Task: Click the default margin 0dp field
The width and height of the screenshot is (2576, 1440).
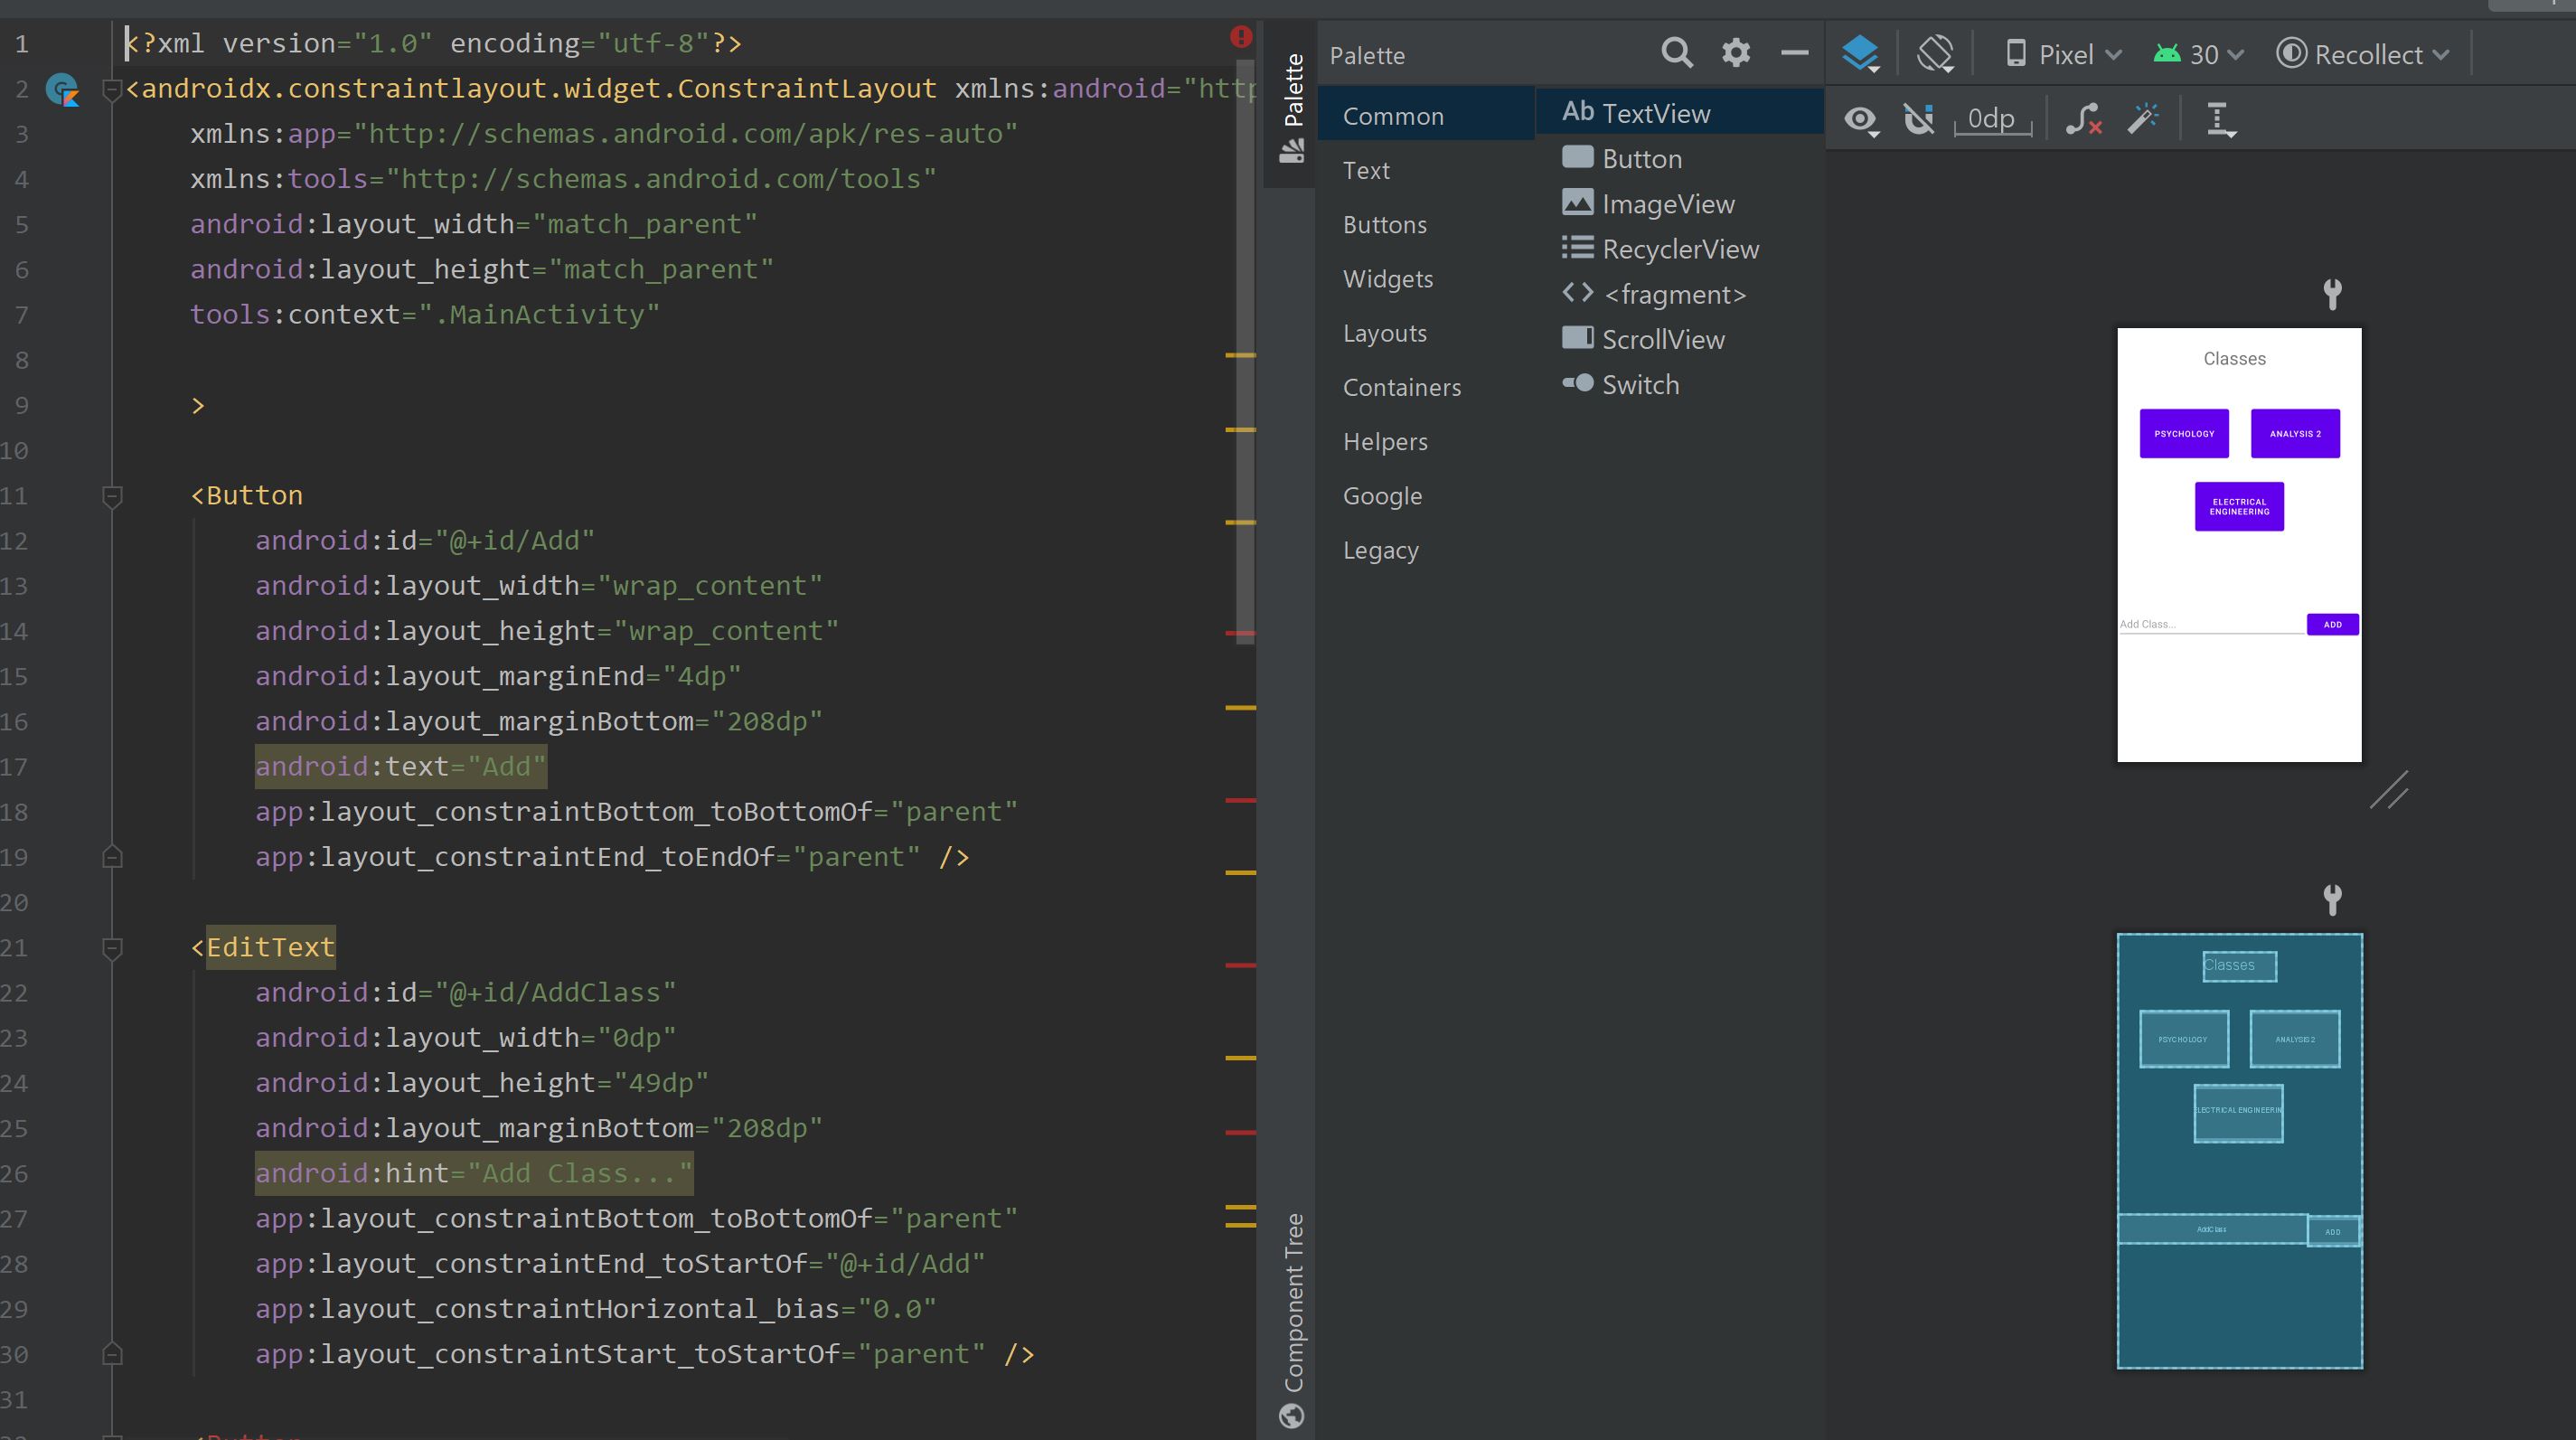Action: [1991, 119]
